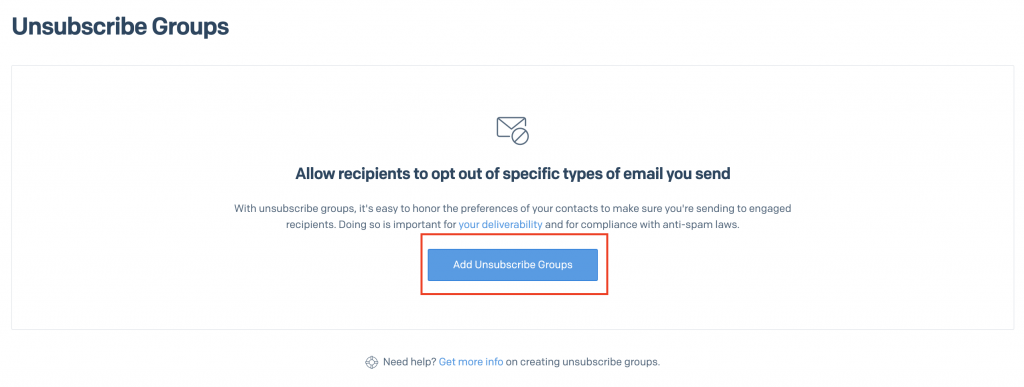Select the circle-slash symbol on the envelope icon

click(520, 136)
